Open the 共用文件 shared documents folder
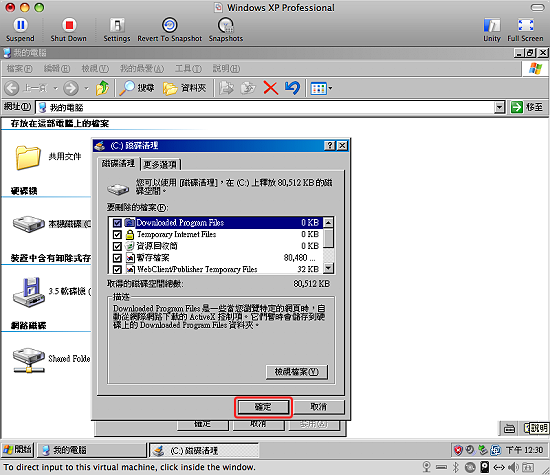550x475 pixels. click(48, 157)
